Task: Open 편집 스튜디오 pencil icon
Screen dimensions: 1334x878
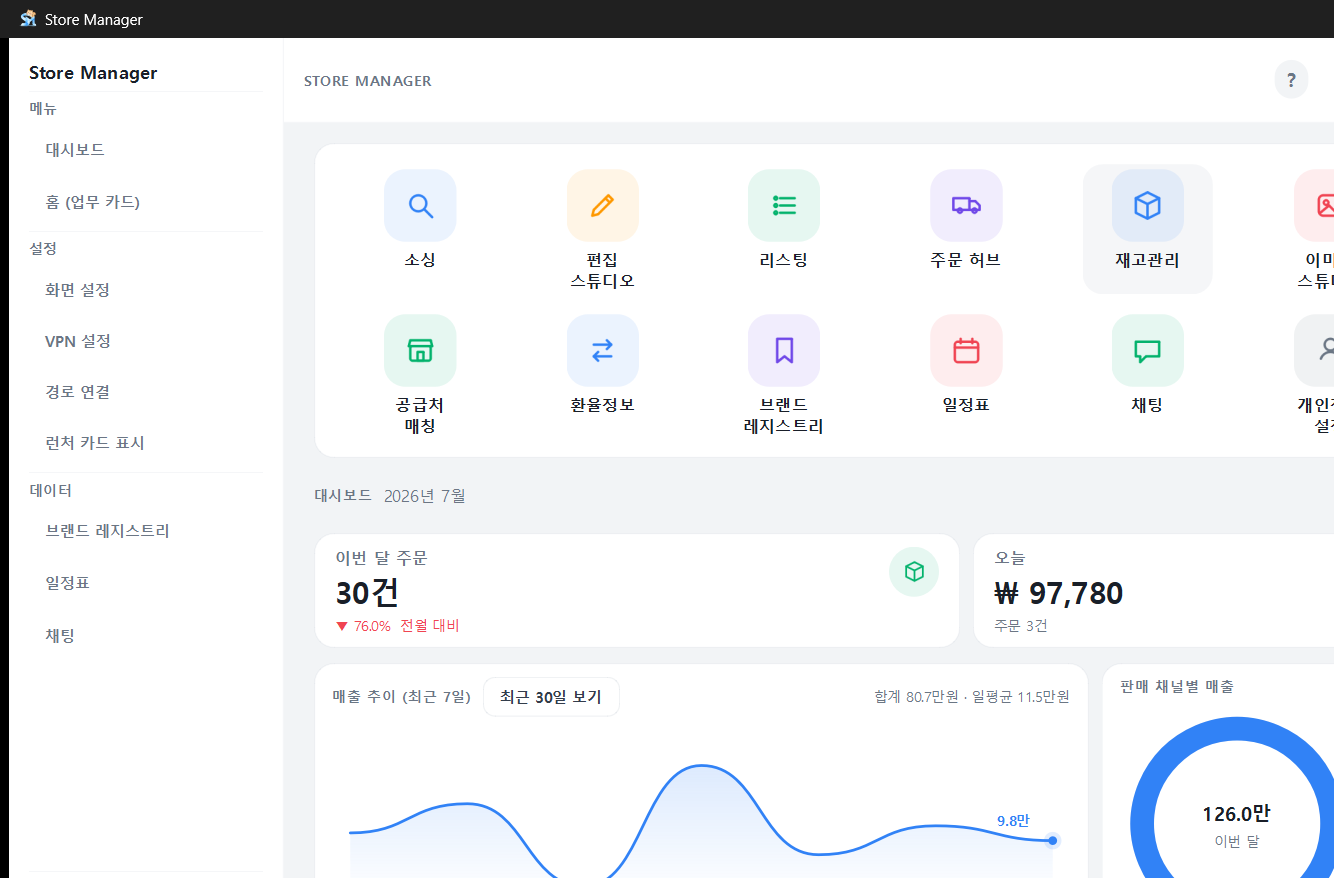Action: (x=602, y=206)
